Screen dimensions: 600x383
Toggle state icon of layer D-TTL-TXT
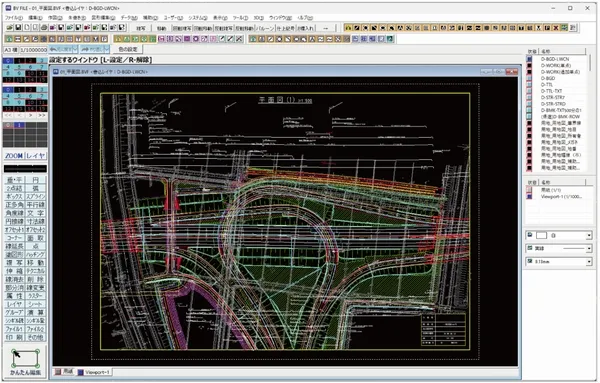(530, 91)
